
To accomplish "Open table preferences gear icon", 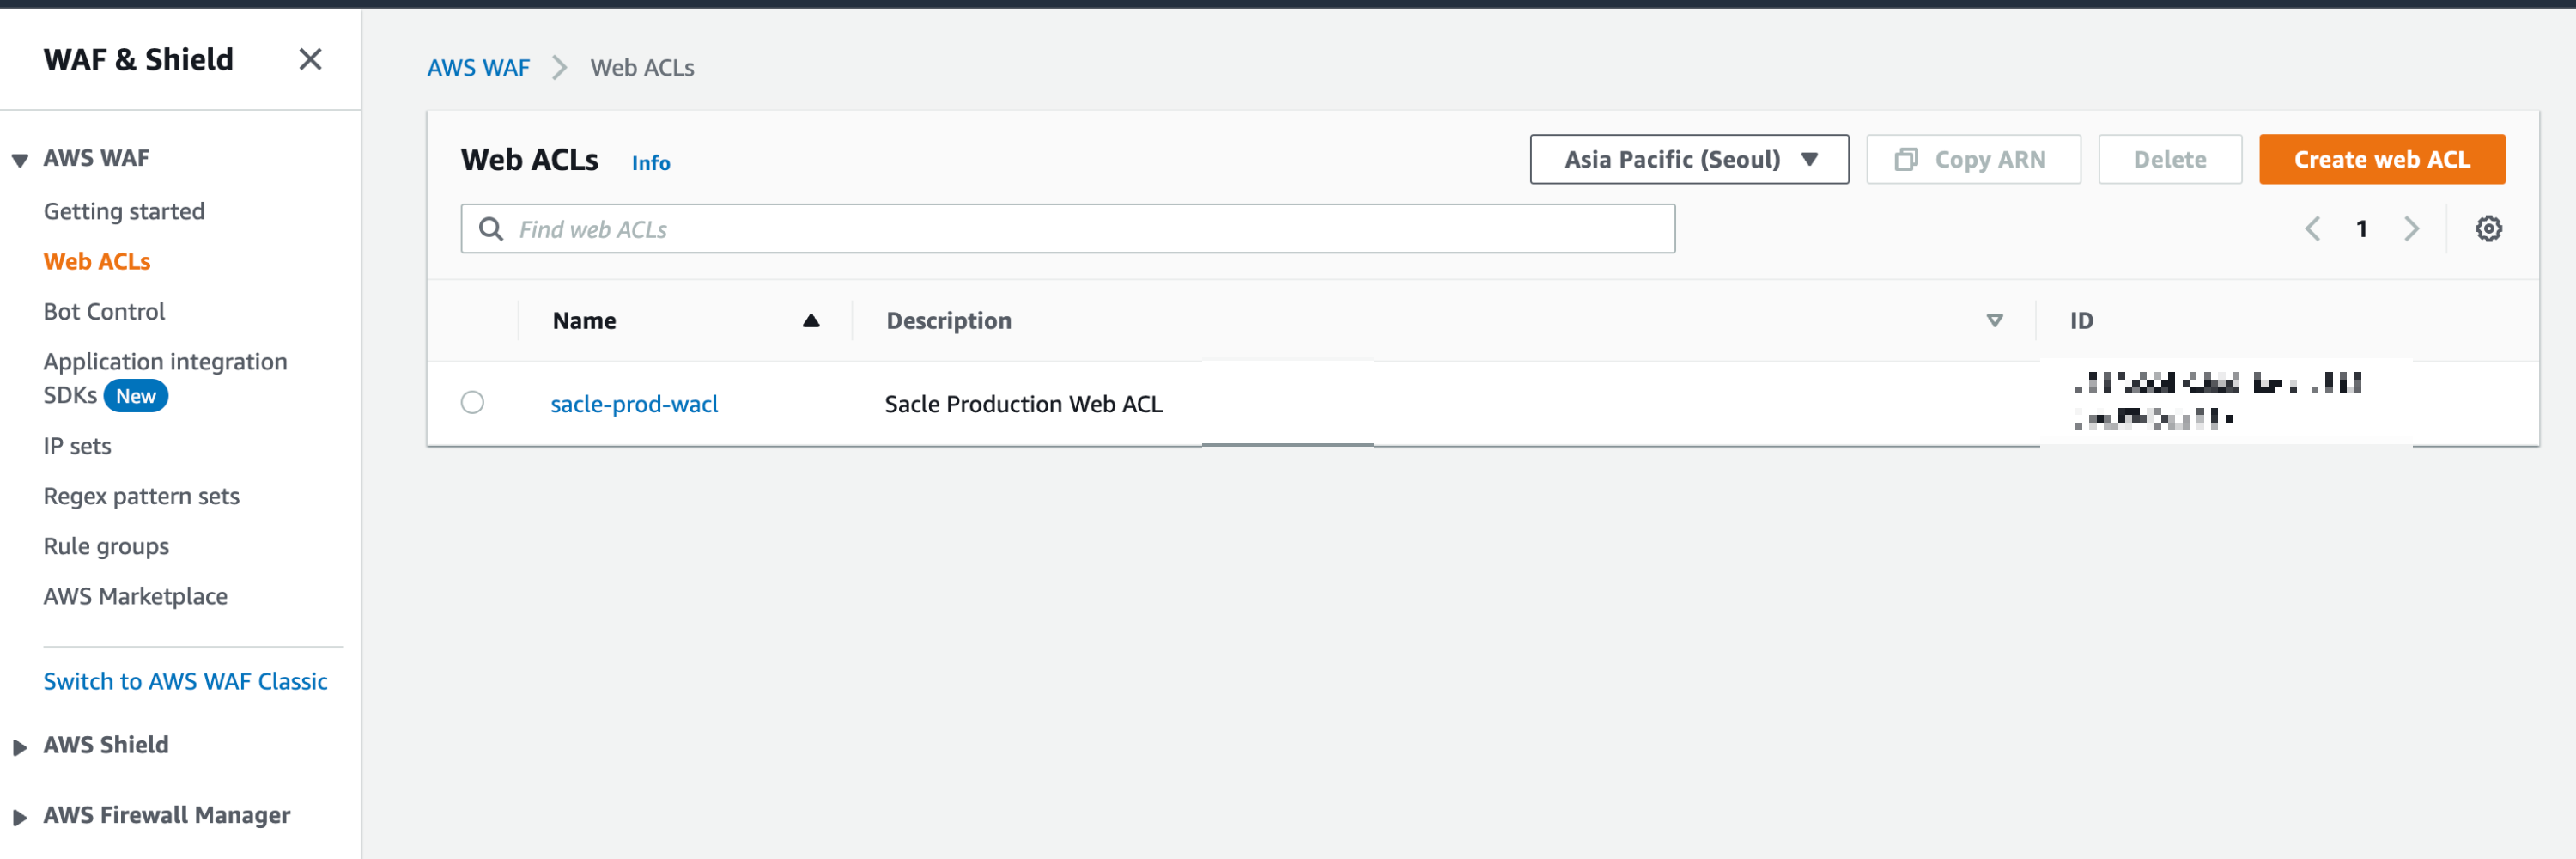I will (x=2488, y=229).
